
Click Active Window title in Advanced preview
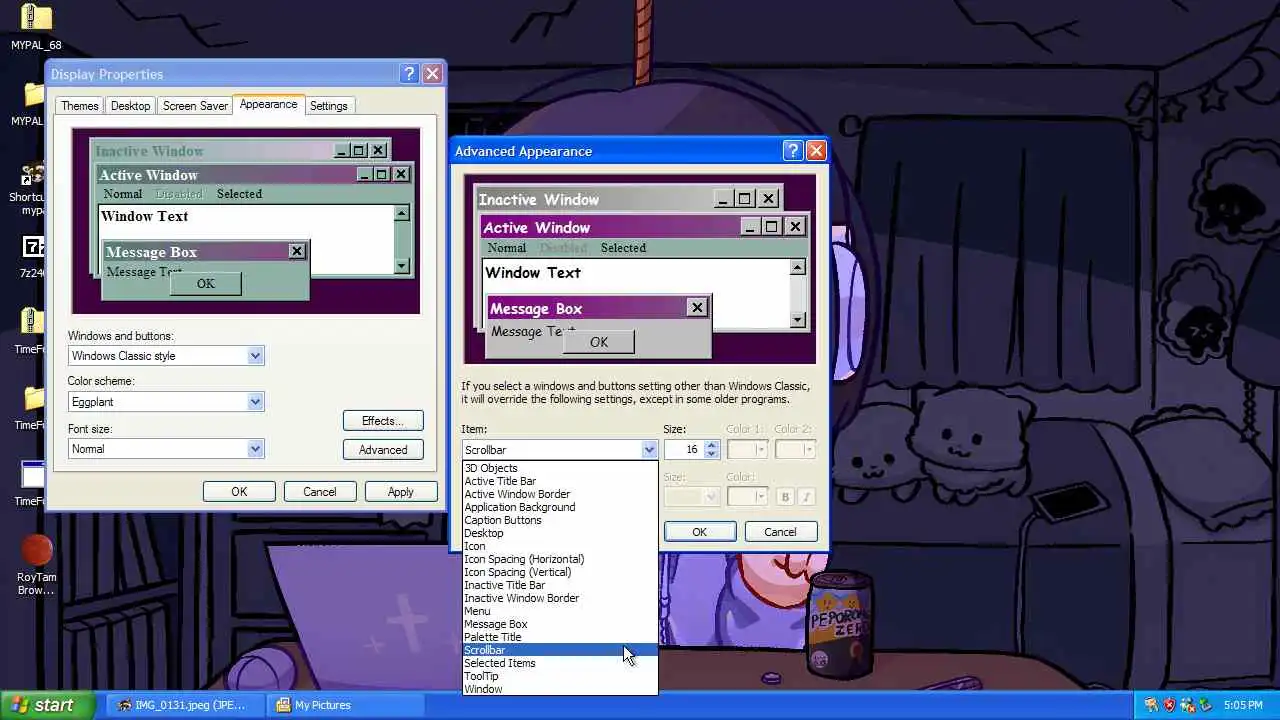[x=537, y=228]
